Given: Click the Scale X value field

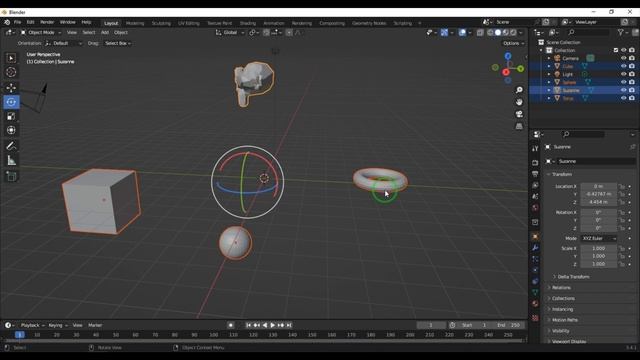Looking at the screenshot, I should click(x=598, y=248).
